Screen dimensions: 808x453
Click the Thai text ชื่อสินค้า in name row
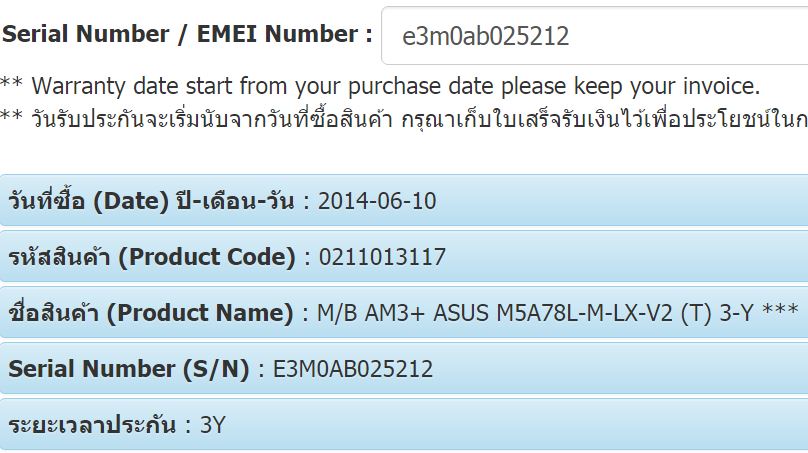tap(52, 313)
